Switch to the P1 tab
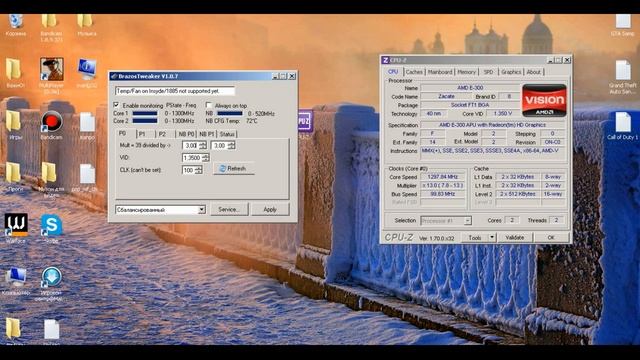Image resolution: width=640 pixels, height=360 pixels. 142,134
